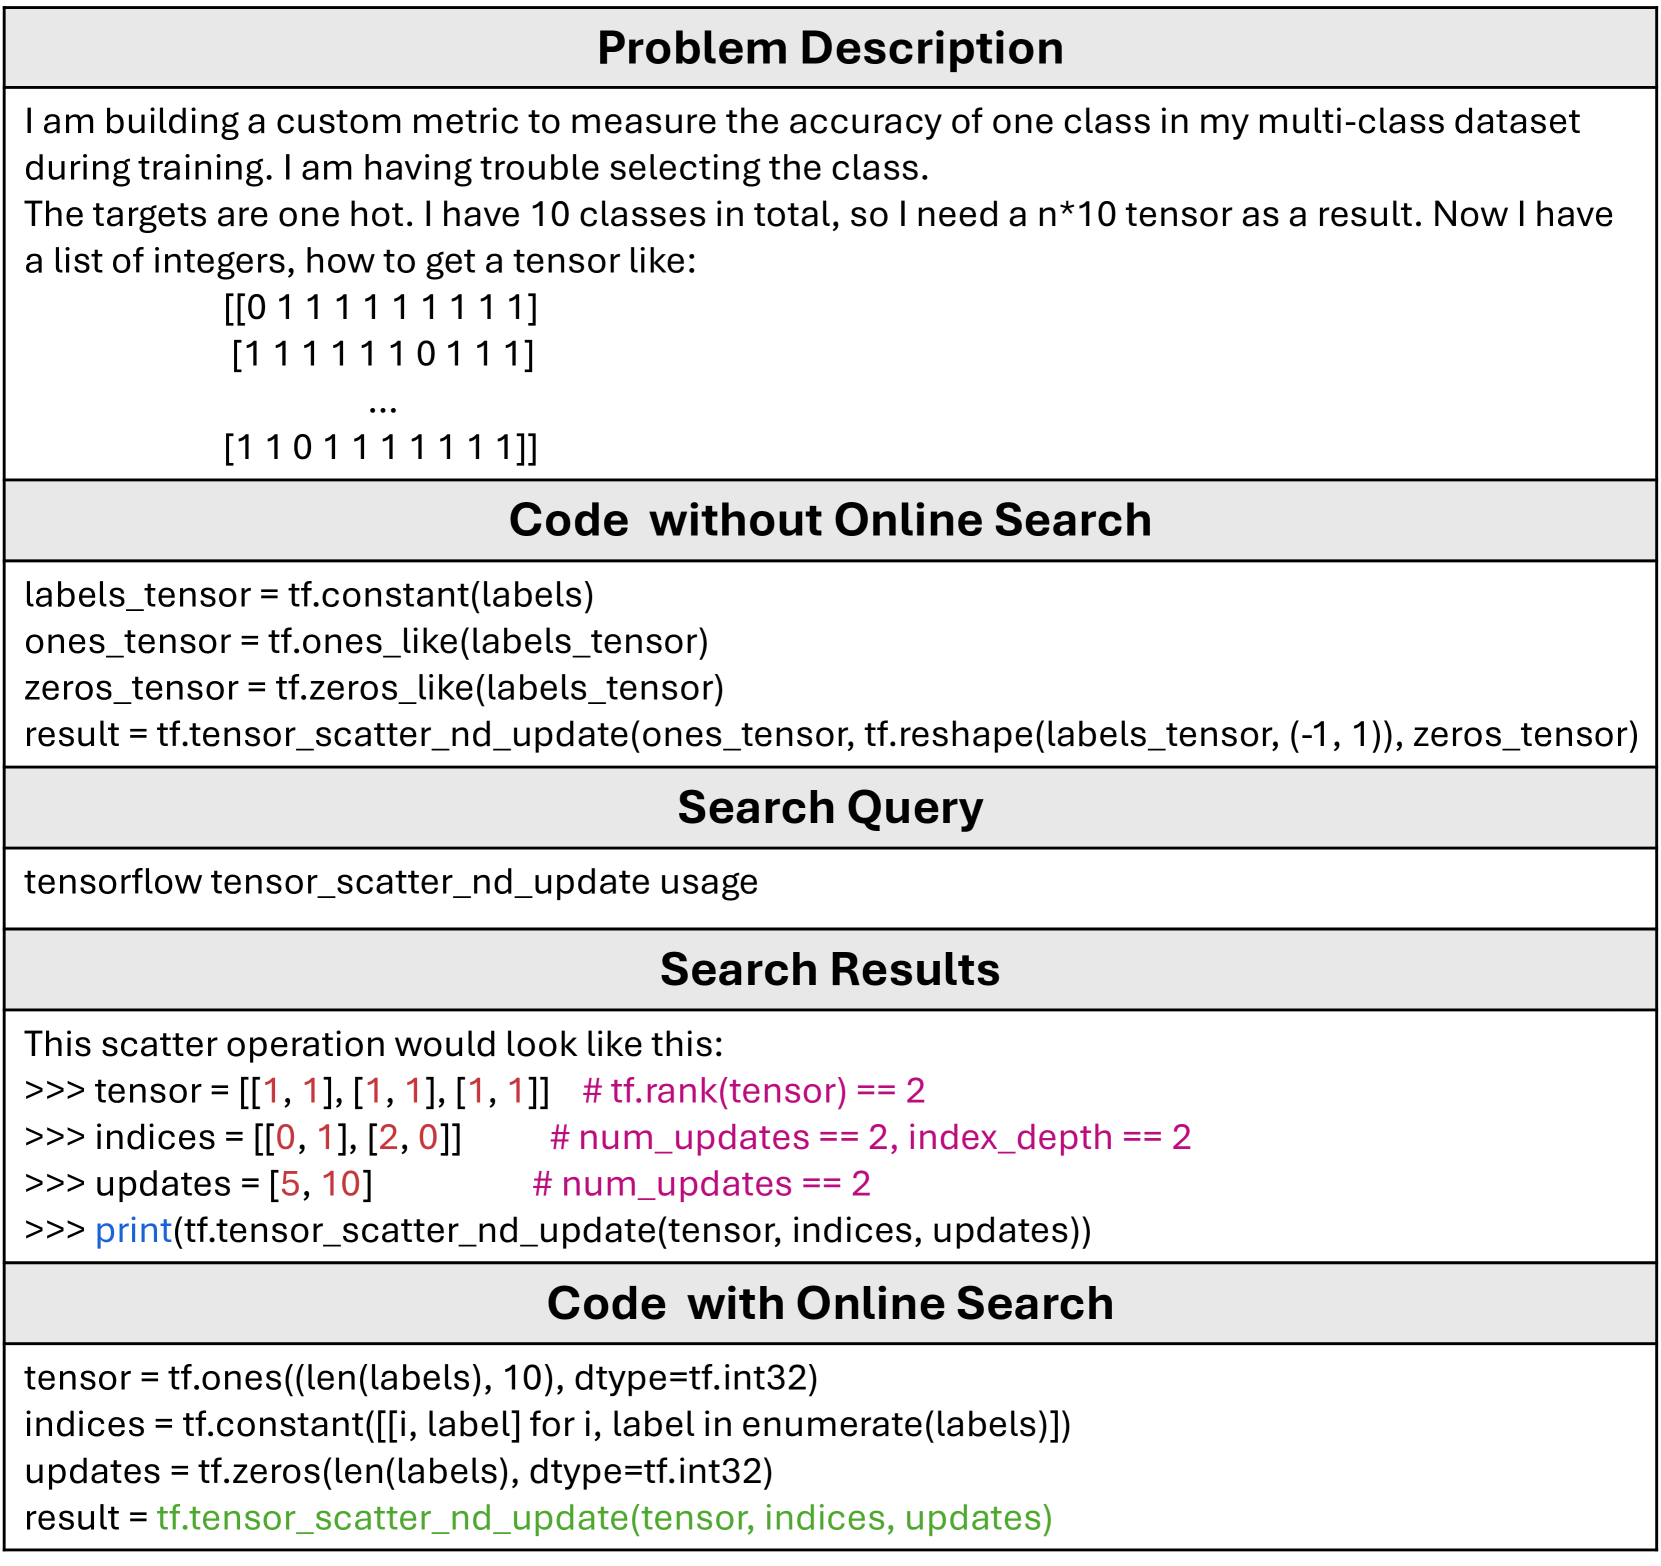
Task: Click the "Search Results" heading
Action: [x=830, y=969]
